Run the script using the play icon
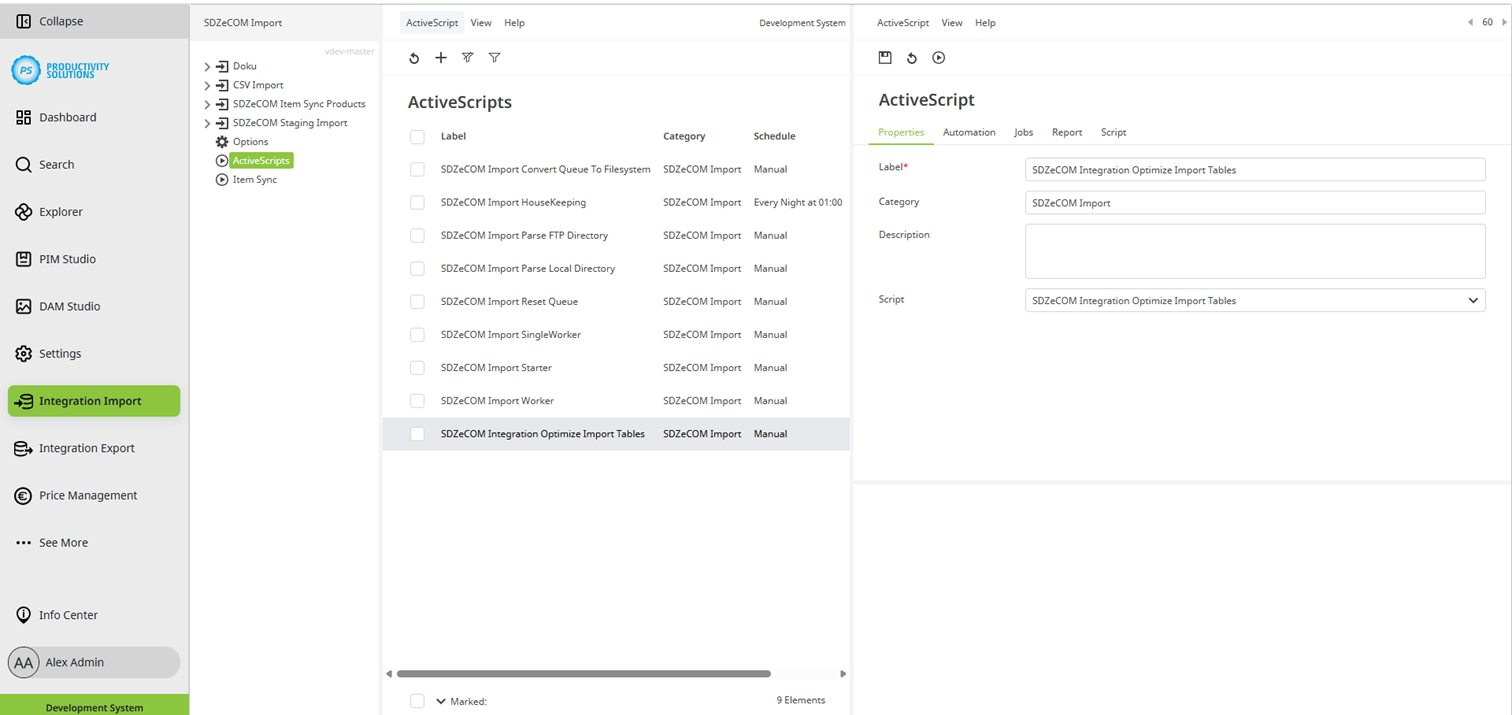Screen dimensions: 1512x715 coord(938,57)
